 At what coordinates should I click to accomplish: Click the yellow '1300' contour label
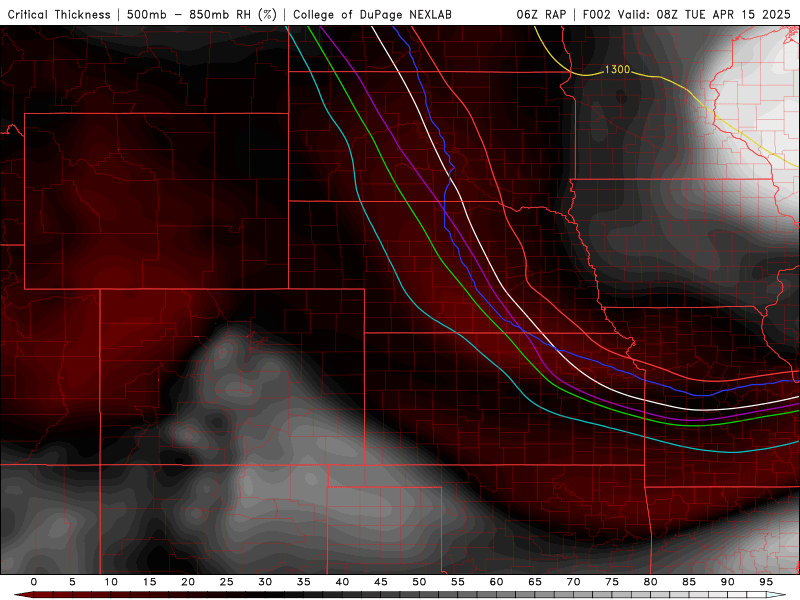pyautogui.click(x=617, y=69)
